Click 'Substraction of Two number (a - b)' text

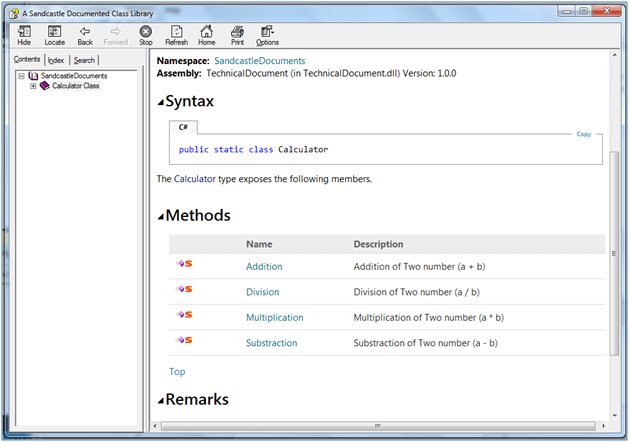click(x=425, y=343)
